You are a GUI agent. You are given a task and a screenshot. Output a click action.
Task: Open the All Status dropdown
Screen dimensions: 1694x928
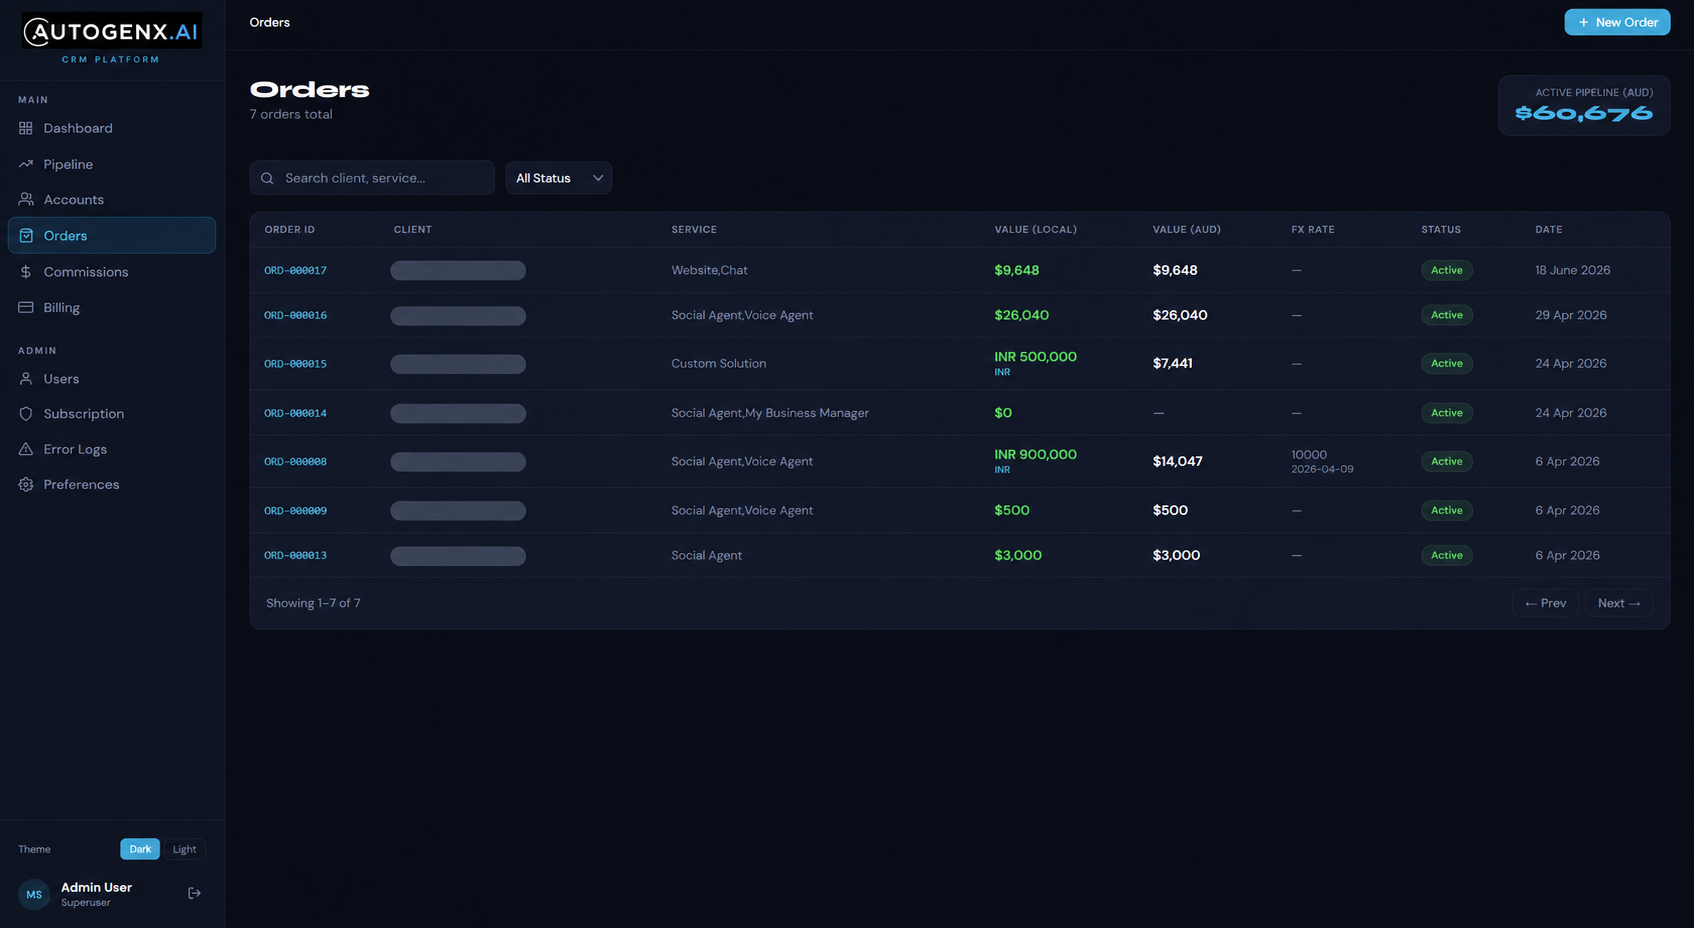(559, 178)
